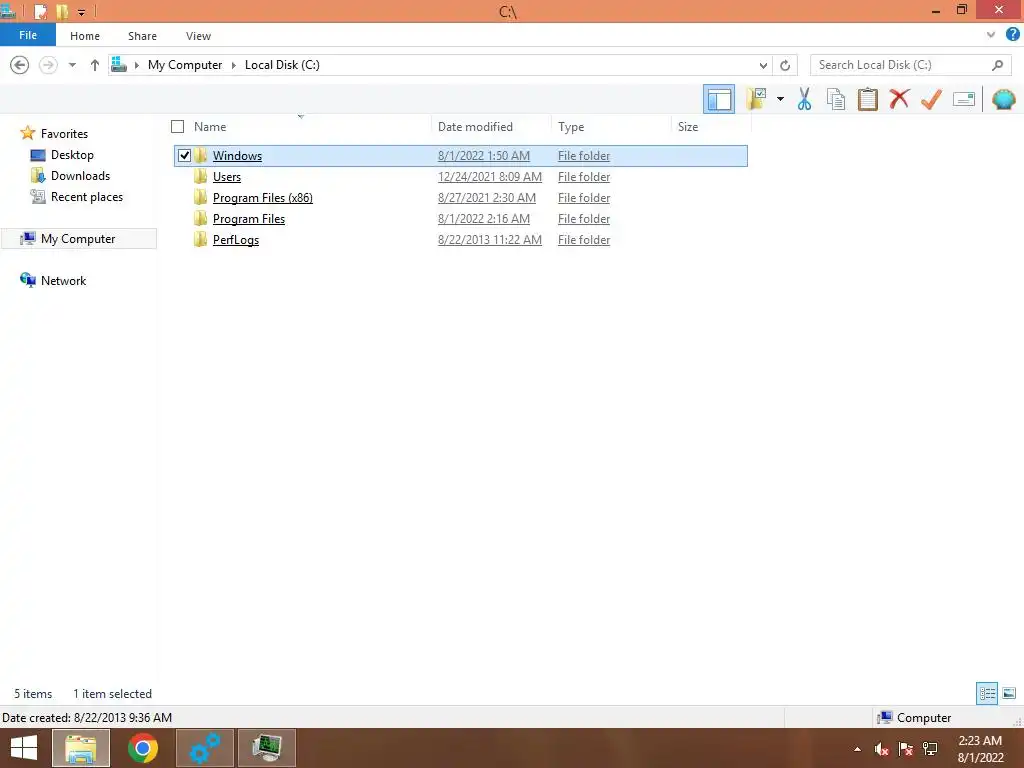Sort by Date modified column header

pyautogui.click(x=475, y=127)
